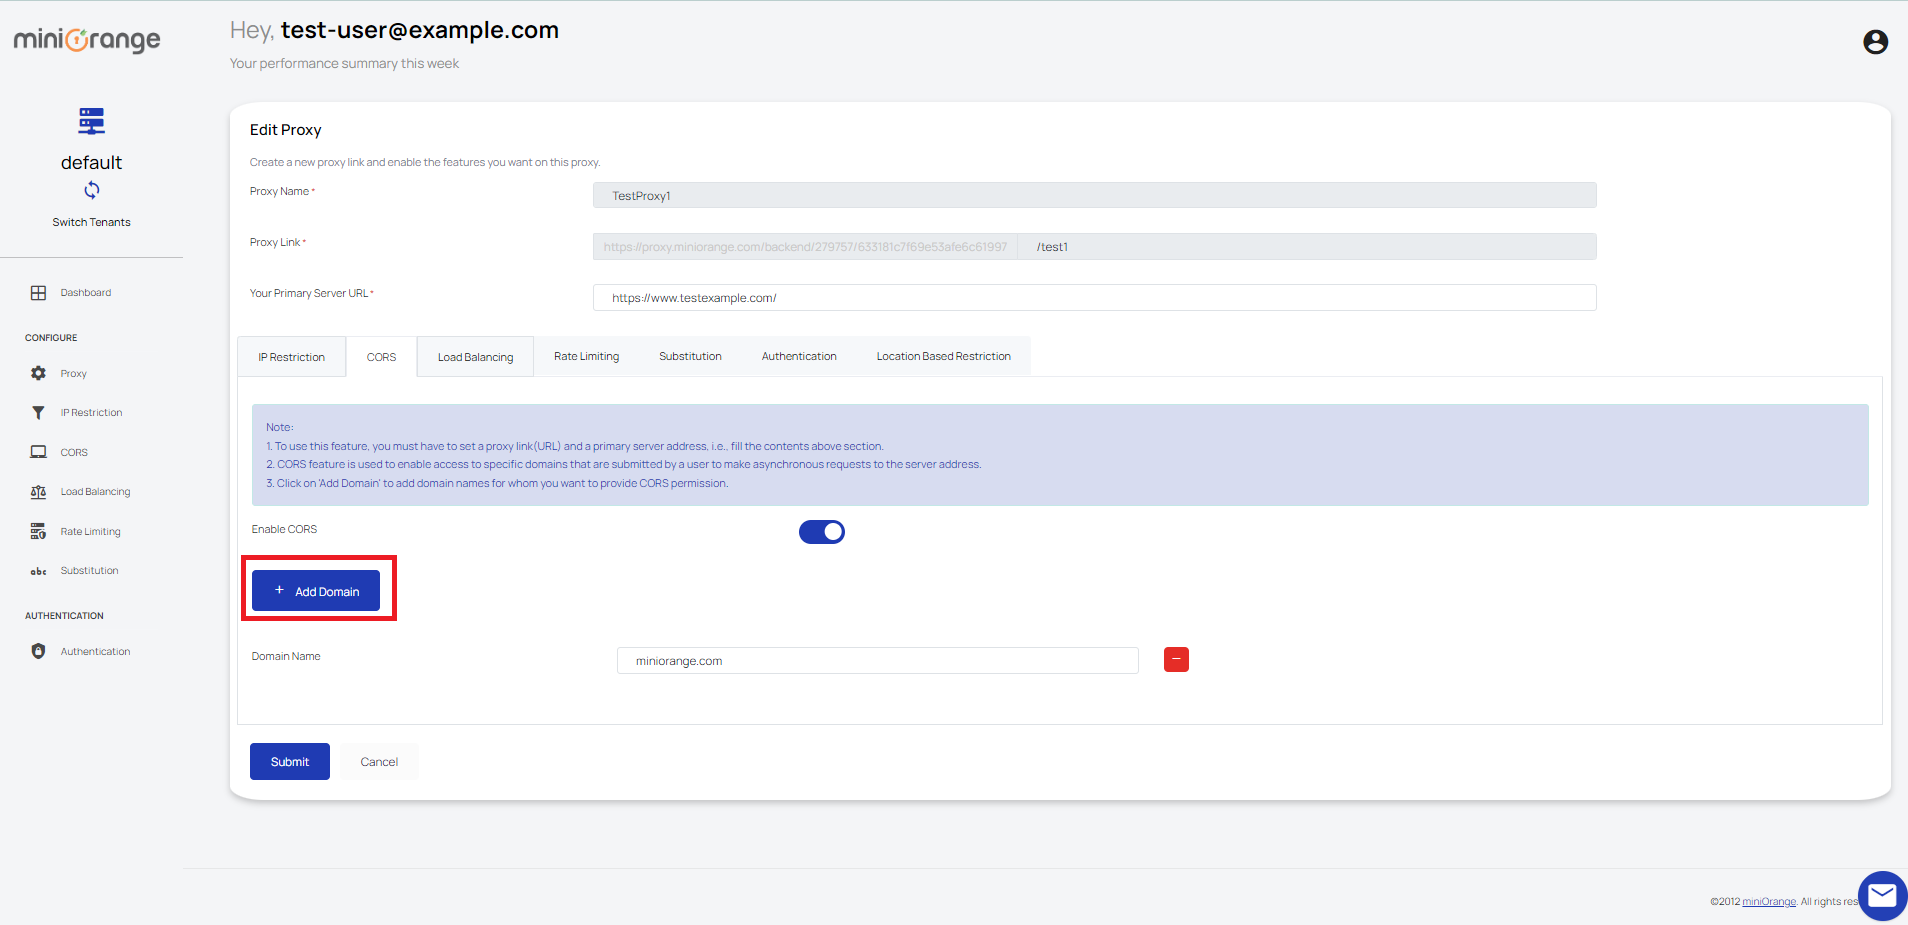This screenshot has height=925, width=1908.
Task: Open the miniOrange footer link
Action: point(1769,902)
